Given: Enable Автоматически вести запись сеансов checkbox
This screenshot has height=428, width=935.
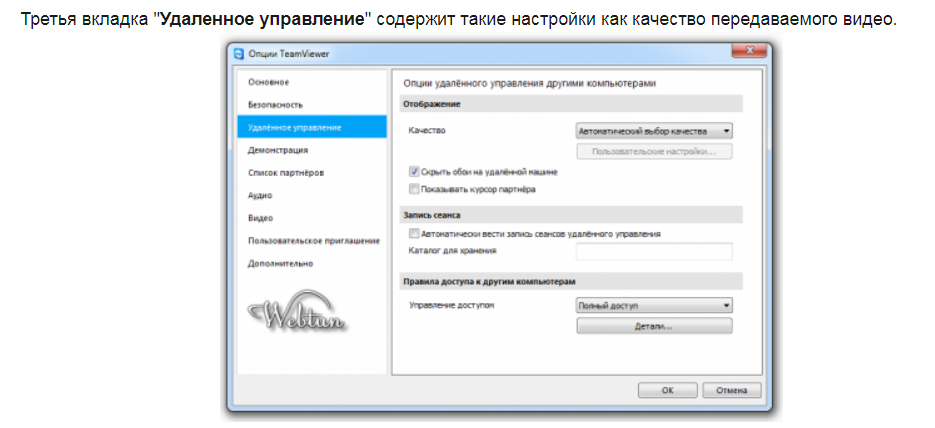Looking at the screenshot, I should [414, 234].
